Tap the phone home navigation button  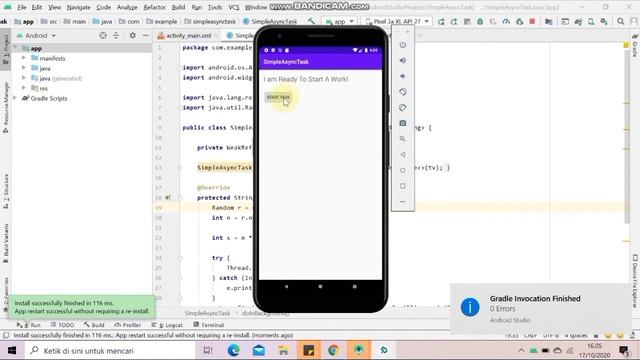[x=320, y=287]
